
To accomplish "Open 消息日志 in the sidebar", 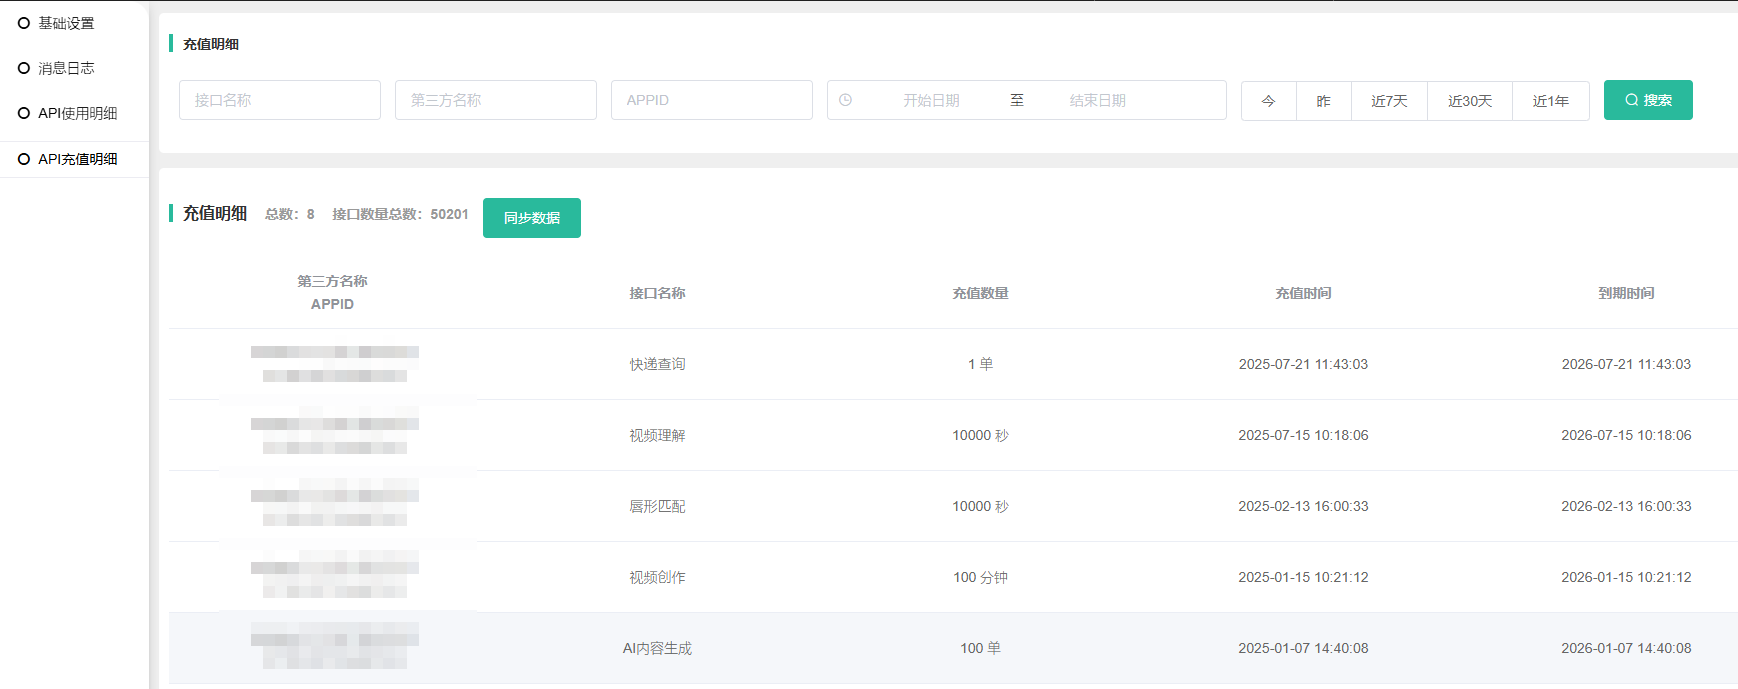I will [x=66, y=68].
